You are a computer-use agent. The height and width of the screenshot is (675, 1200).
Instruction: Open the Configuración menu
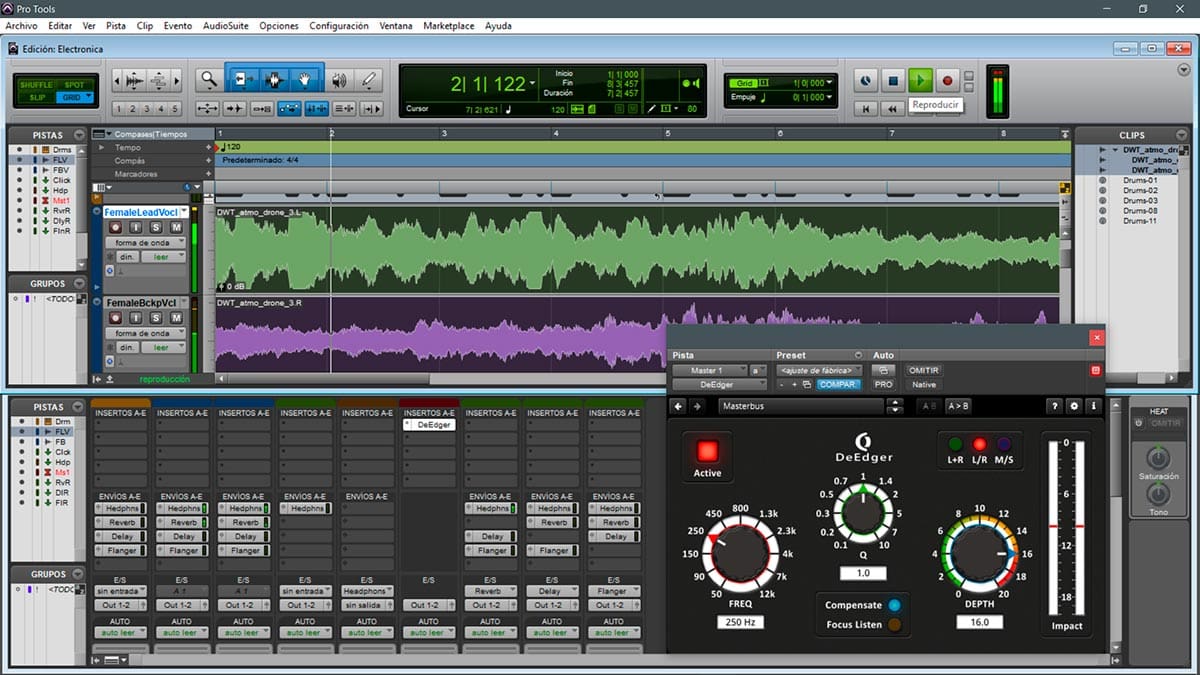point(339,26)
